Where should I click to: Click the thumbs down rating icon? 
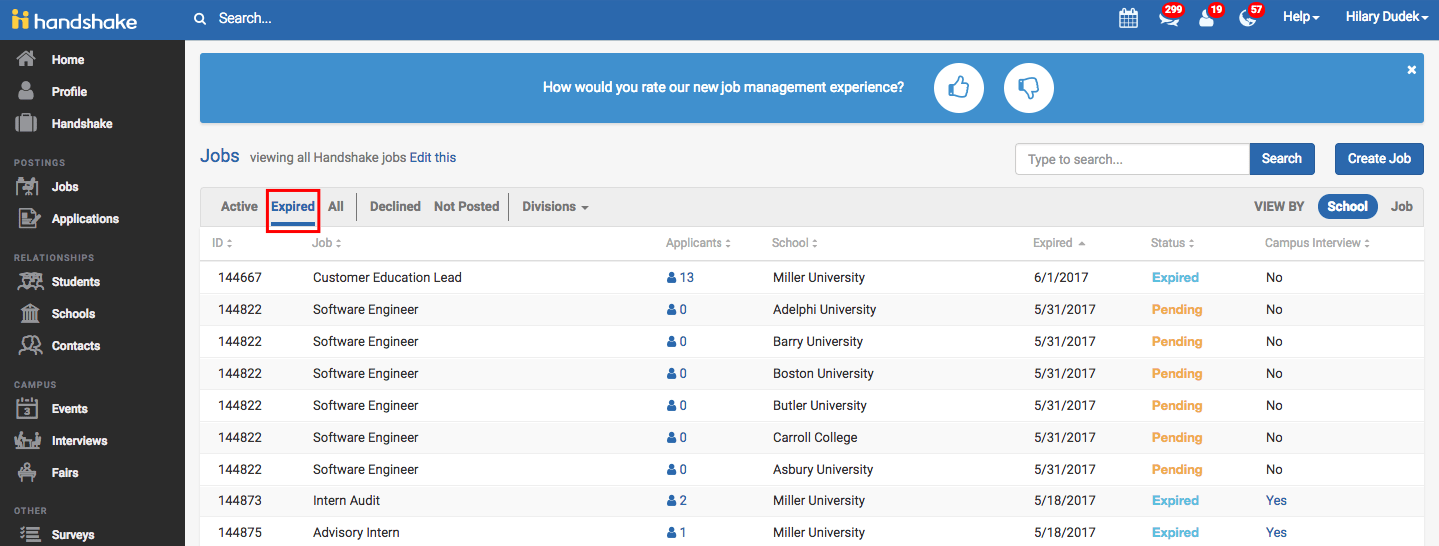[1029, 88]
